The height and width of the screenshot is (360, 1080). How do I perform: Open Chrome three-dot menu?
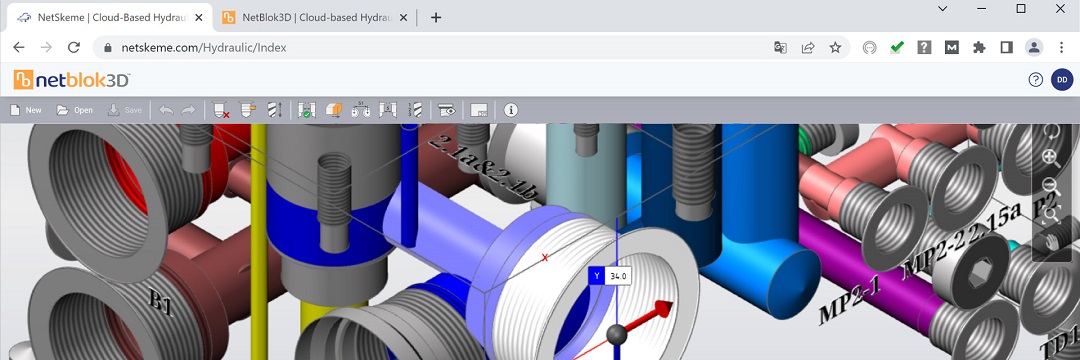pyautogui.click(x=1061, y=47)
